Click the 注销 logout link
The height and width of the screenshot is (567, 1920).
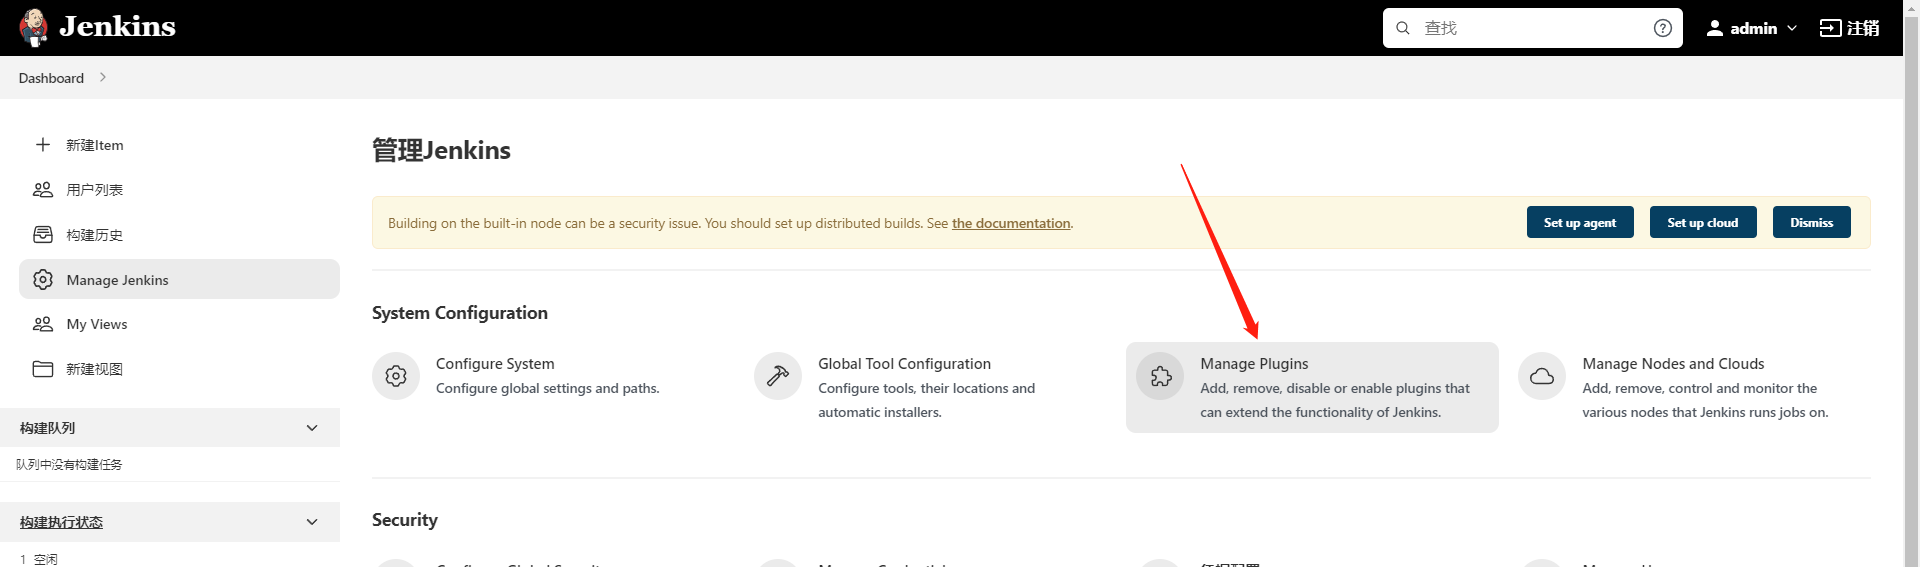1862,28
